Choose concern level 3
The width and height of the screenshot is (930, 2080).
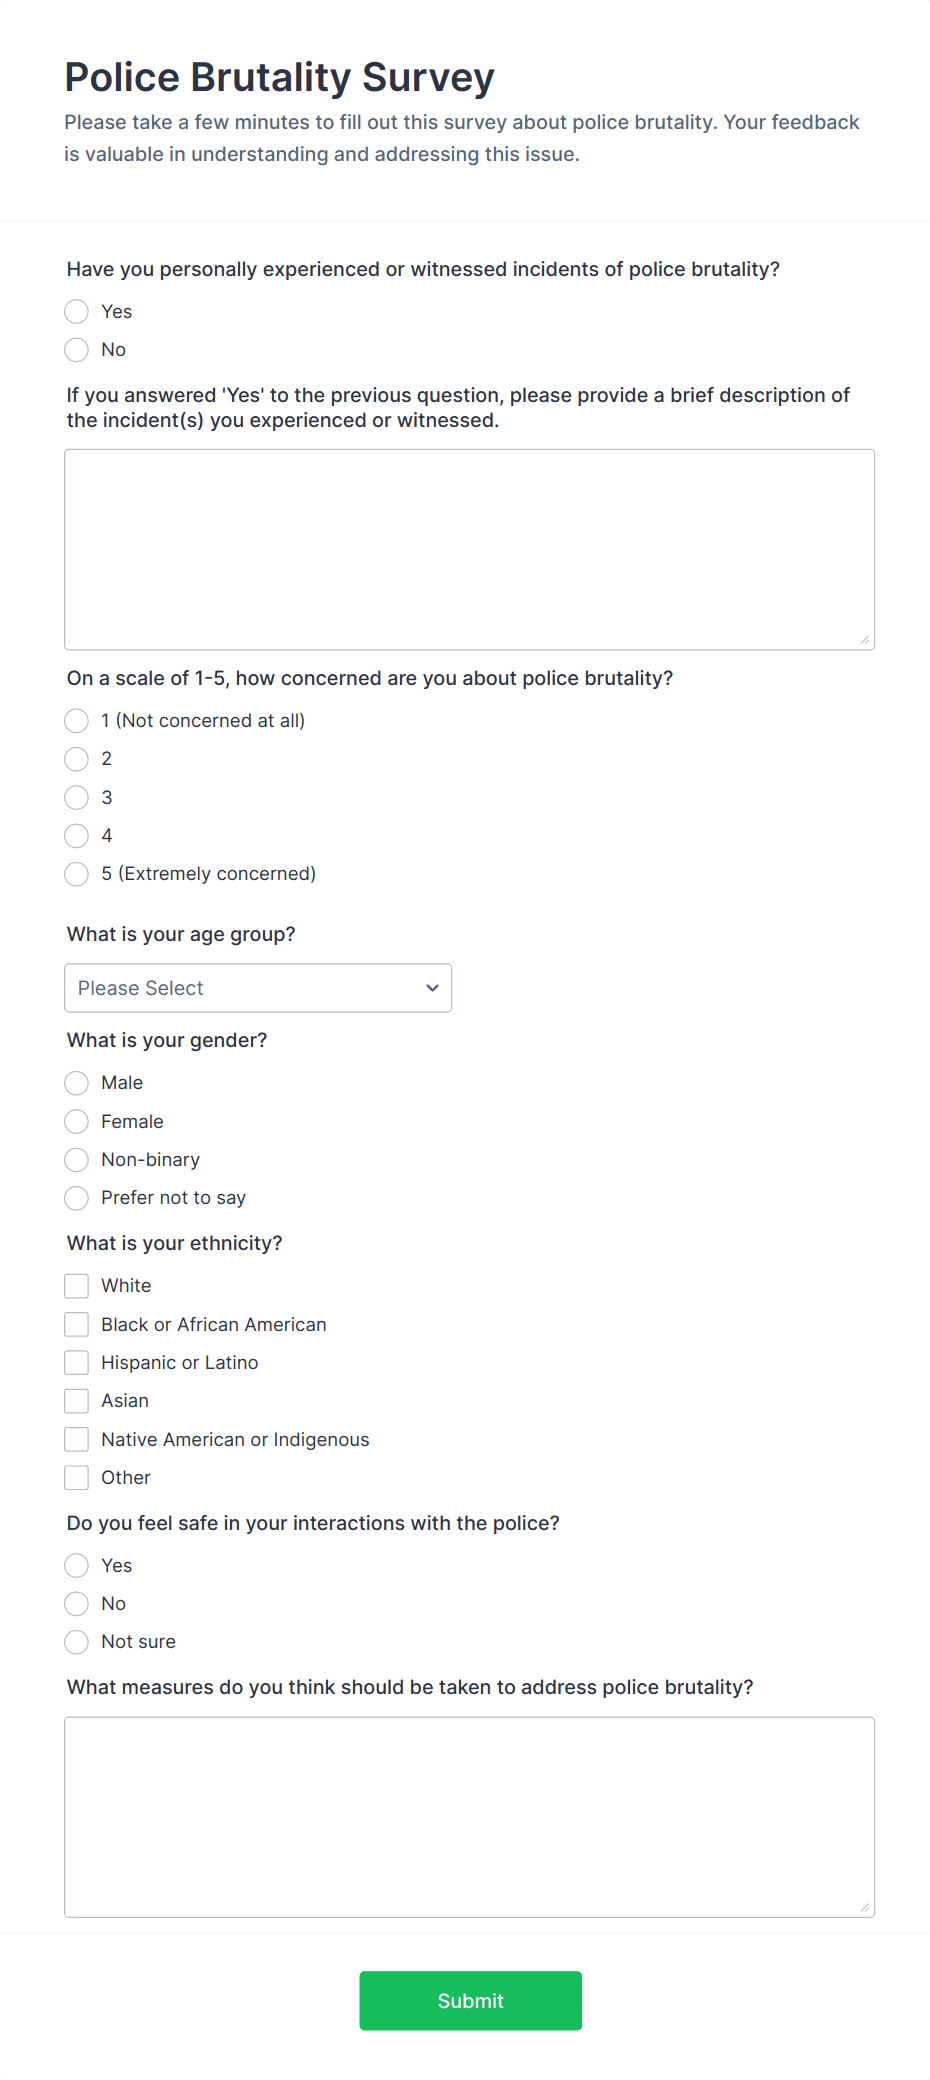click(77, 798)
